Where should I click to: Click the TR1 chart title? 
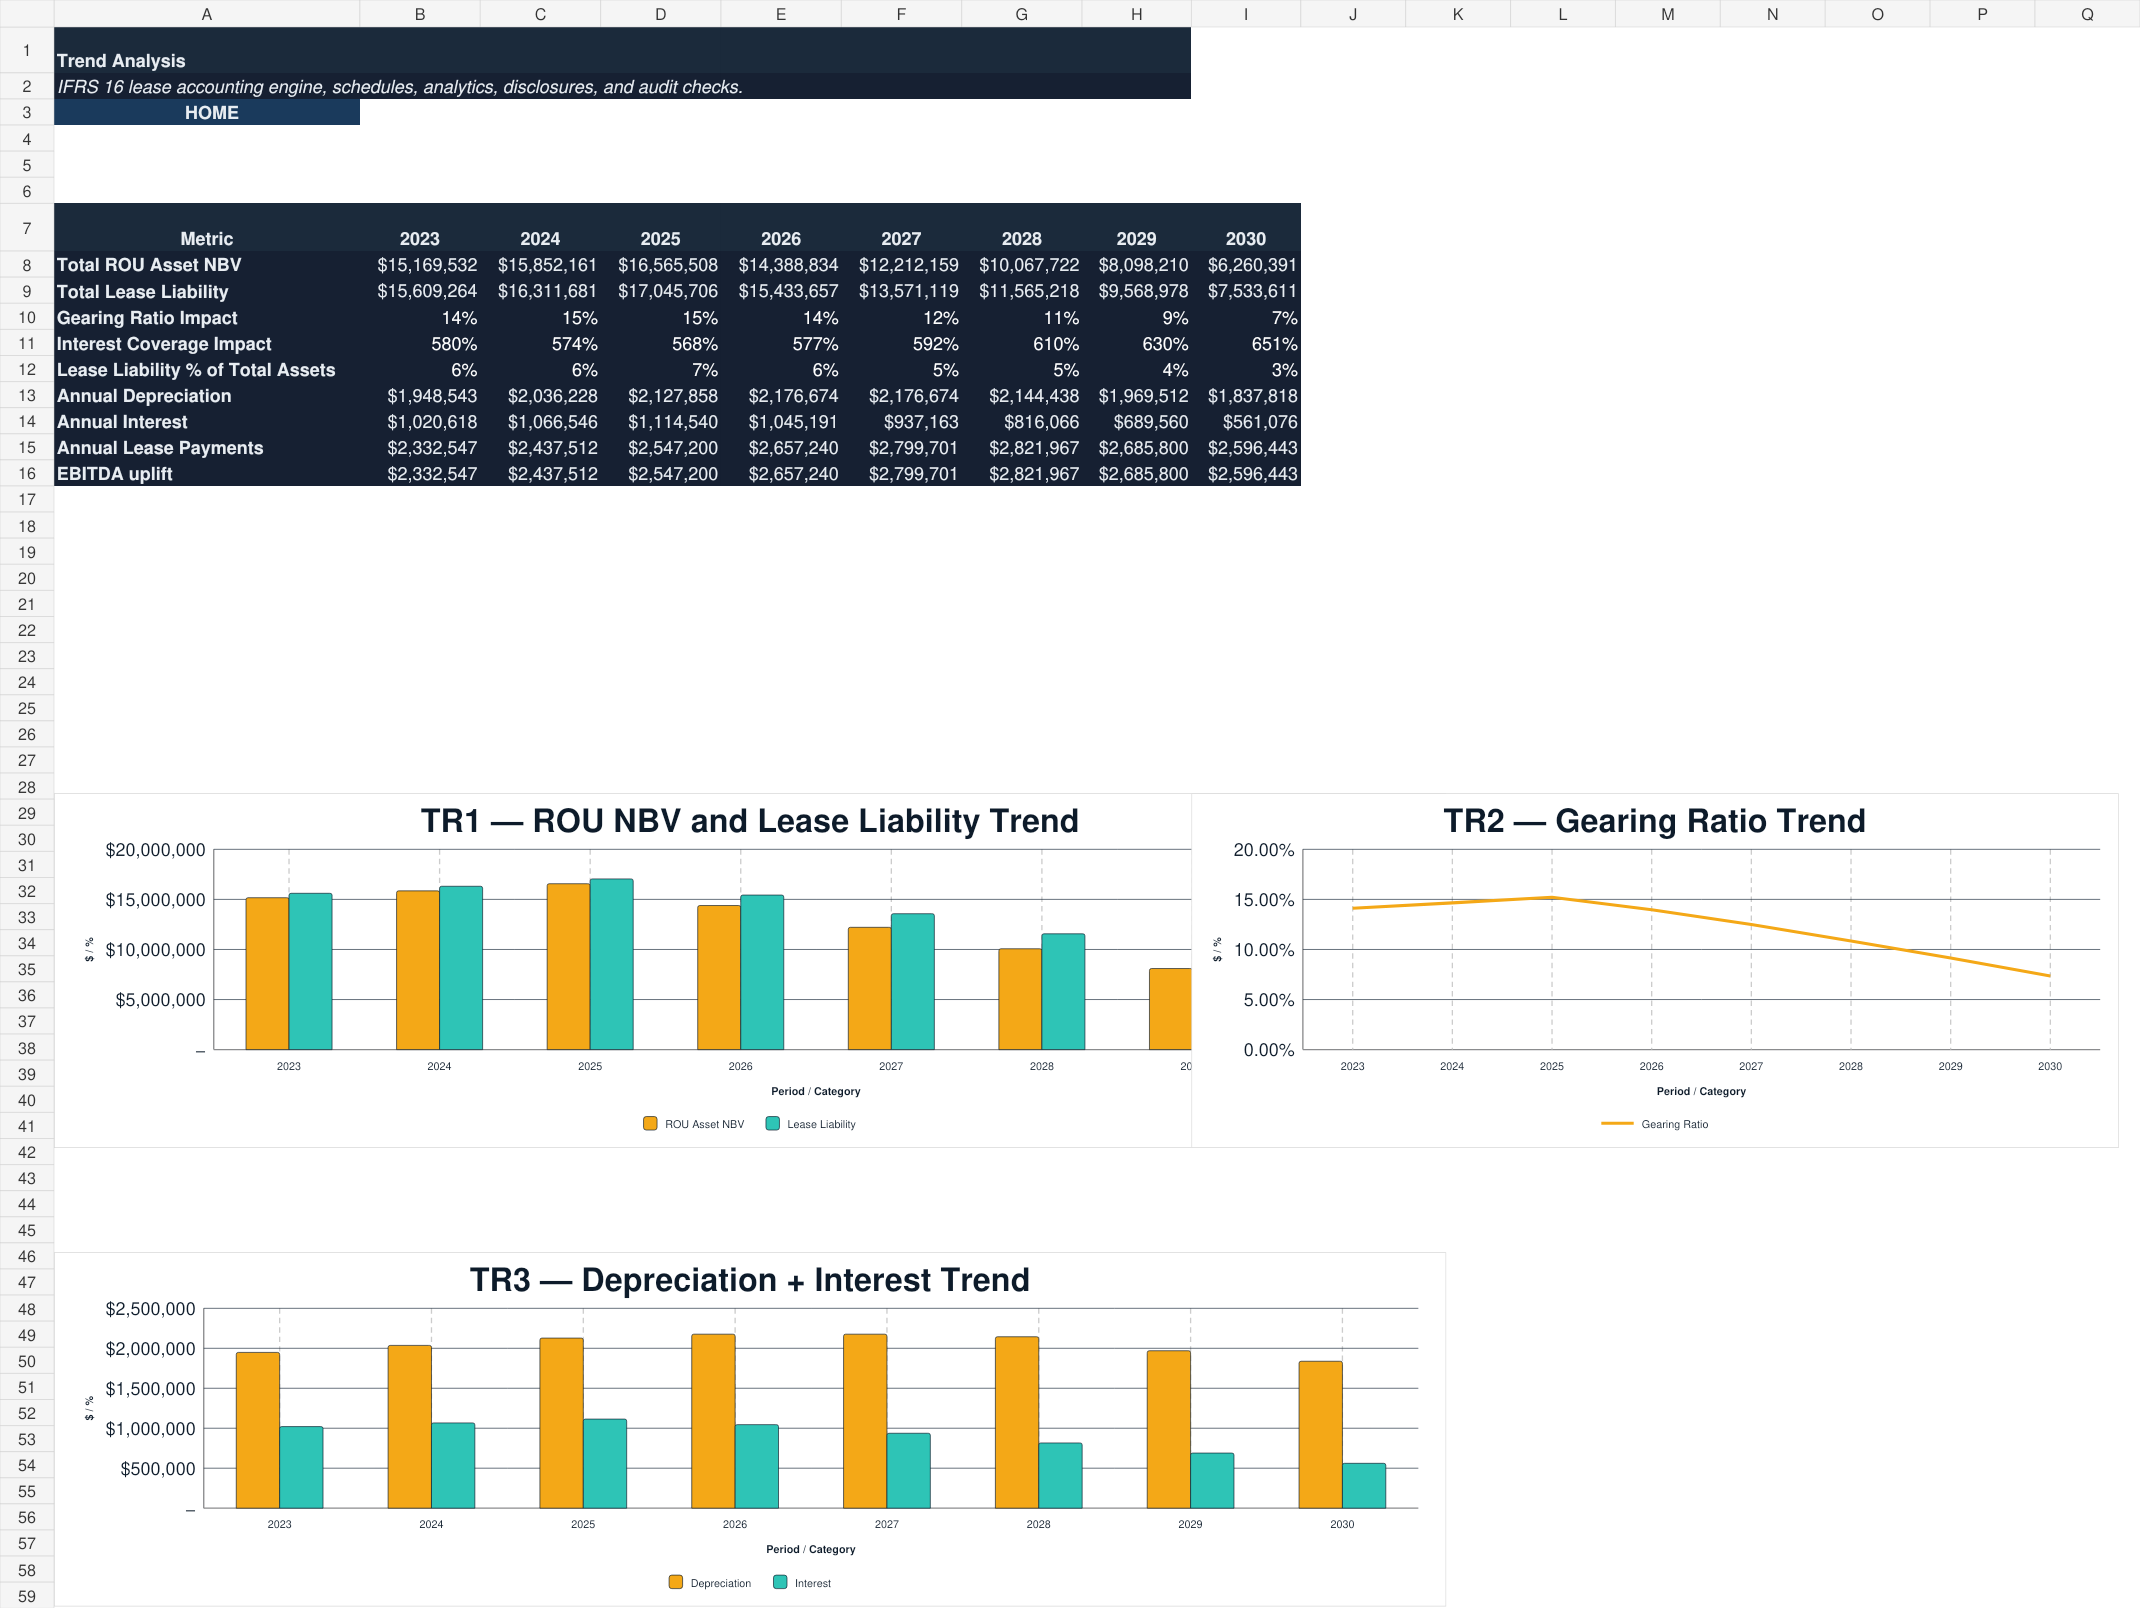tap(750, 821)
